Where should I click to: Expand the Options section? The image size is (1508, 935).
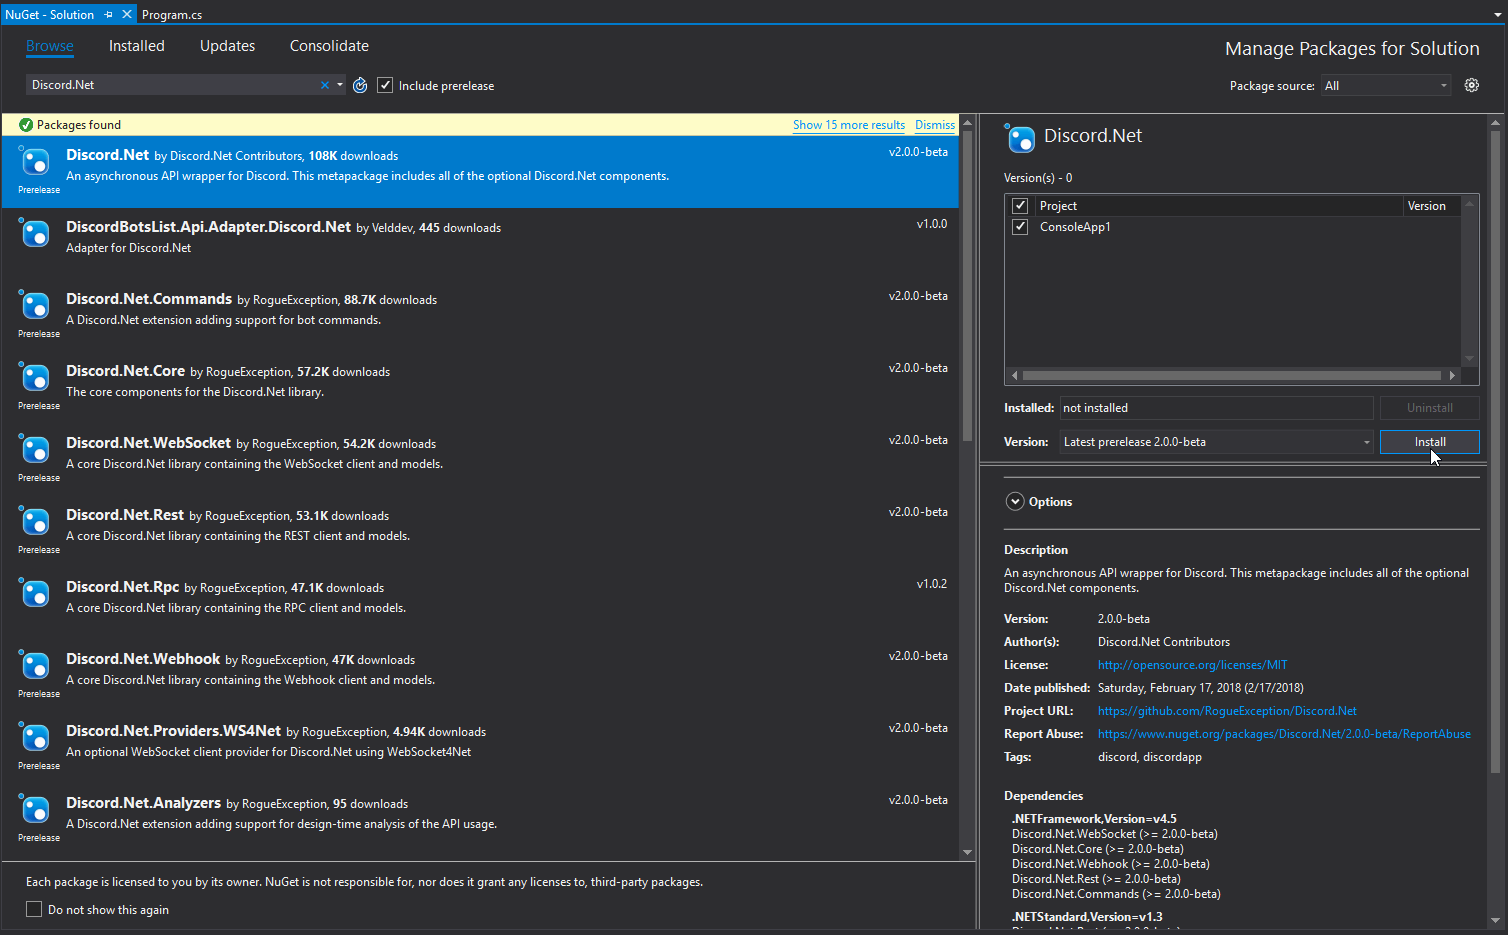[1015, 502]
